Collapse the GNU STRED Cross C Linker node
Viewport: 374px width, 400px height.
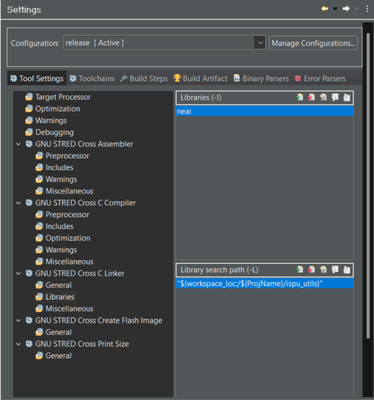[x=18, y=273]
